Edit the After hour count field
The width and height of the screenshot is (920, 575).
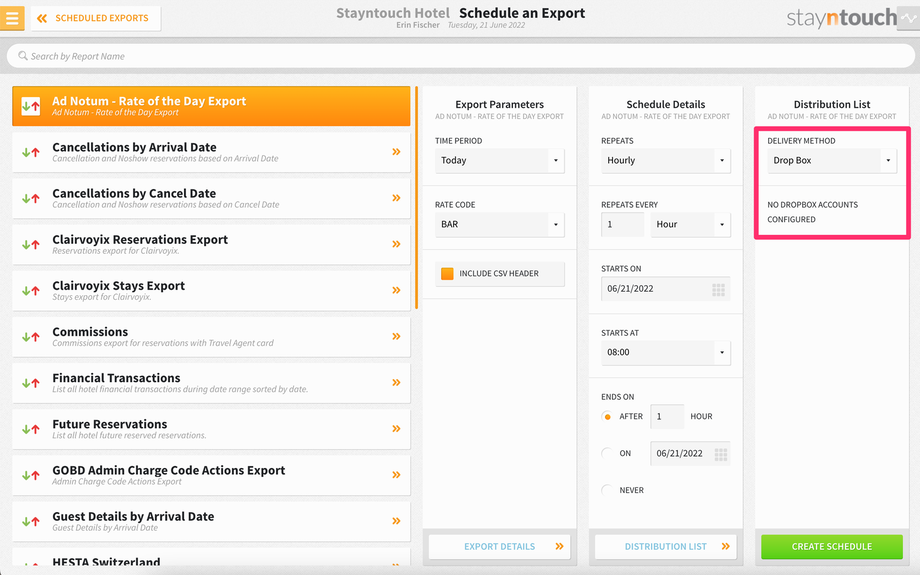667,417
